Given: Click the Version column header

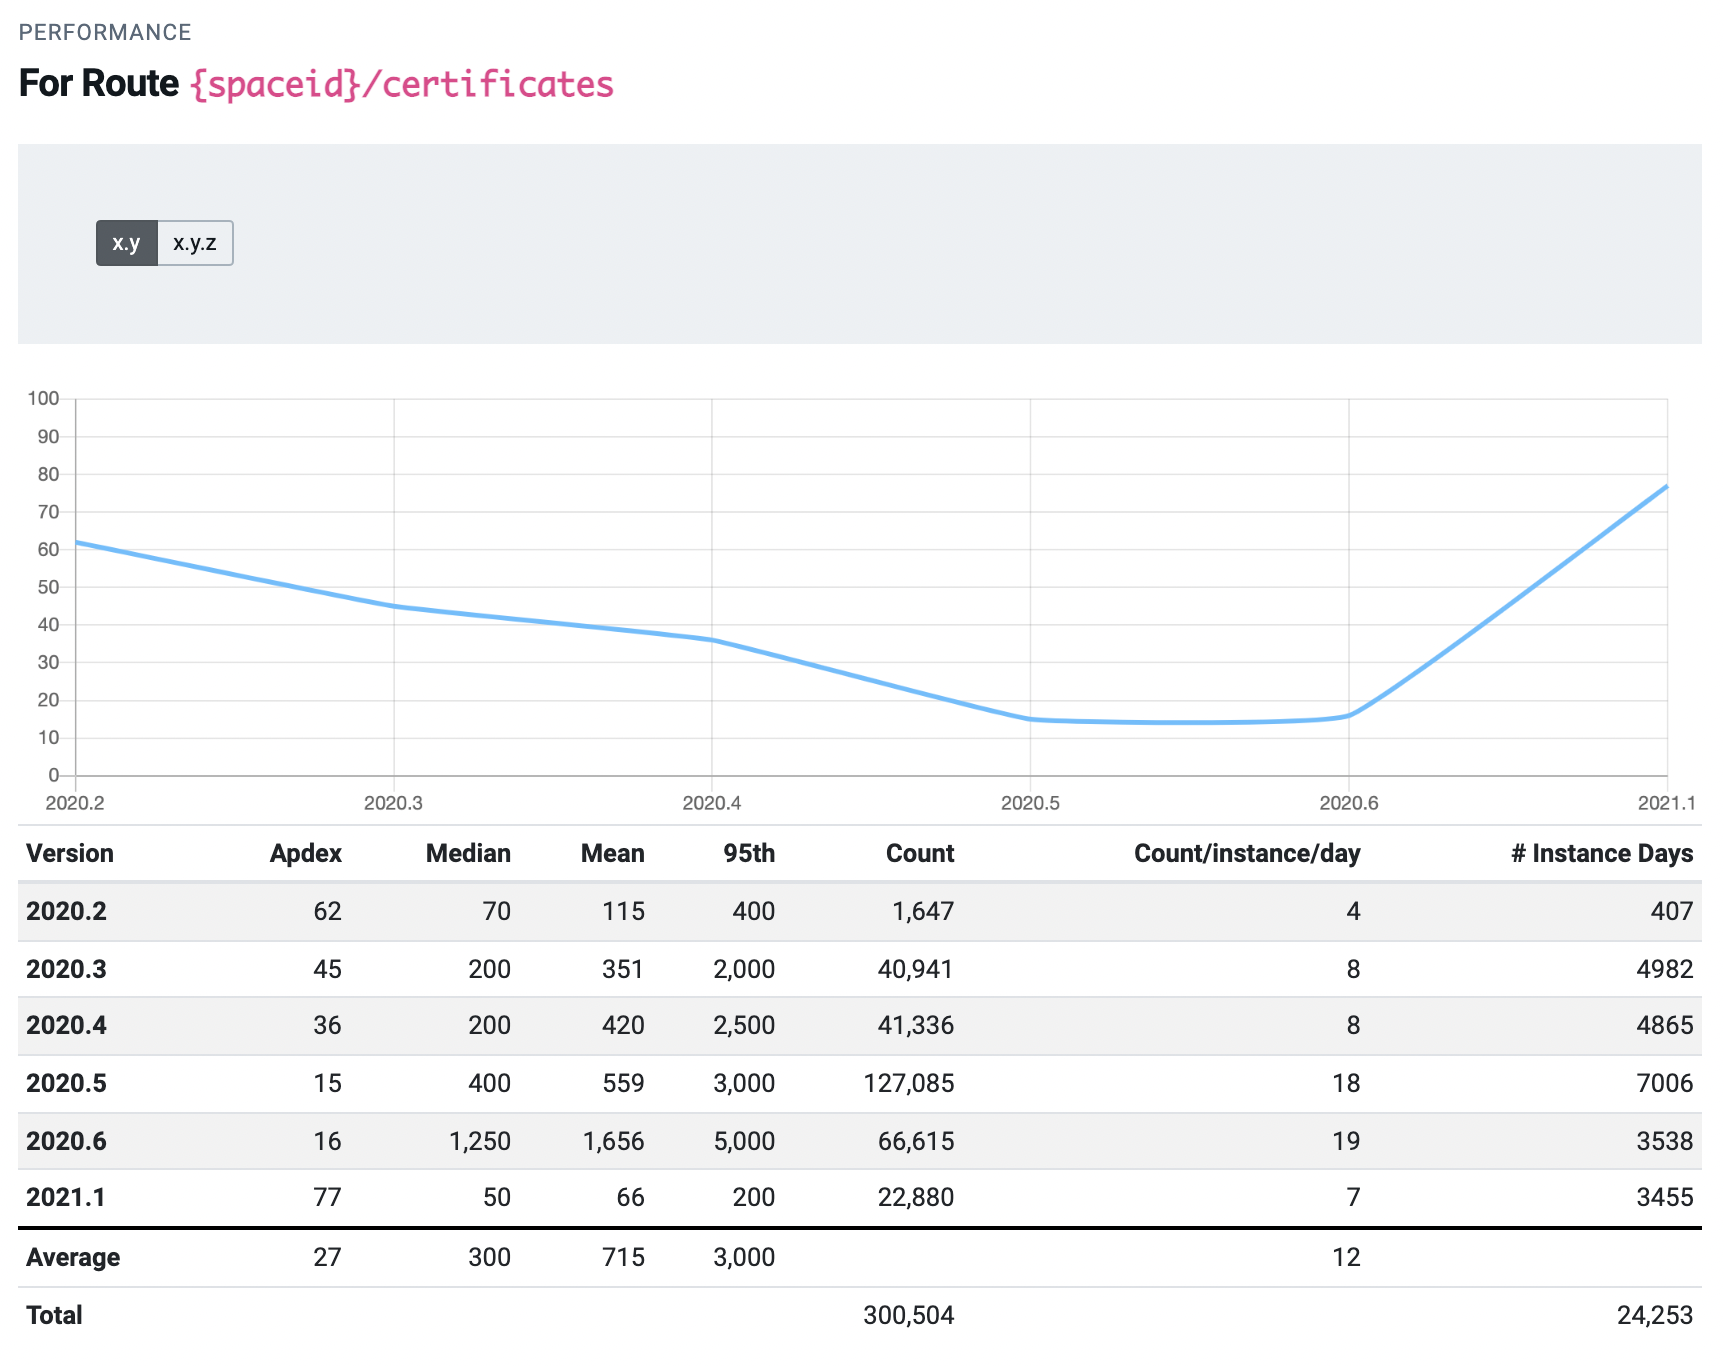Looking at the screenshot, I should pyautogui.click(x=70, y=853).
